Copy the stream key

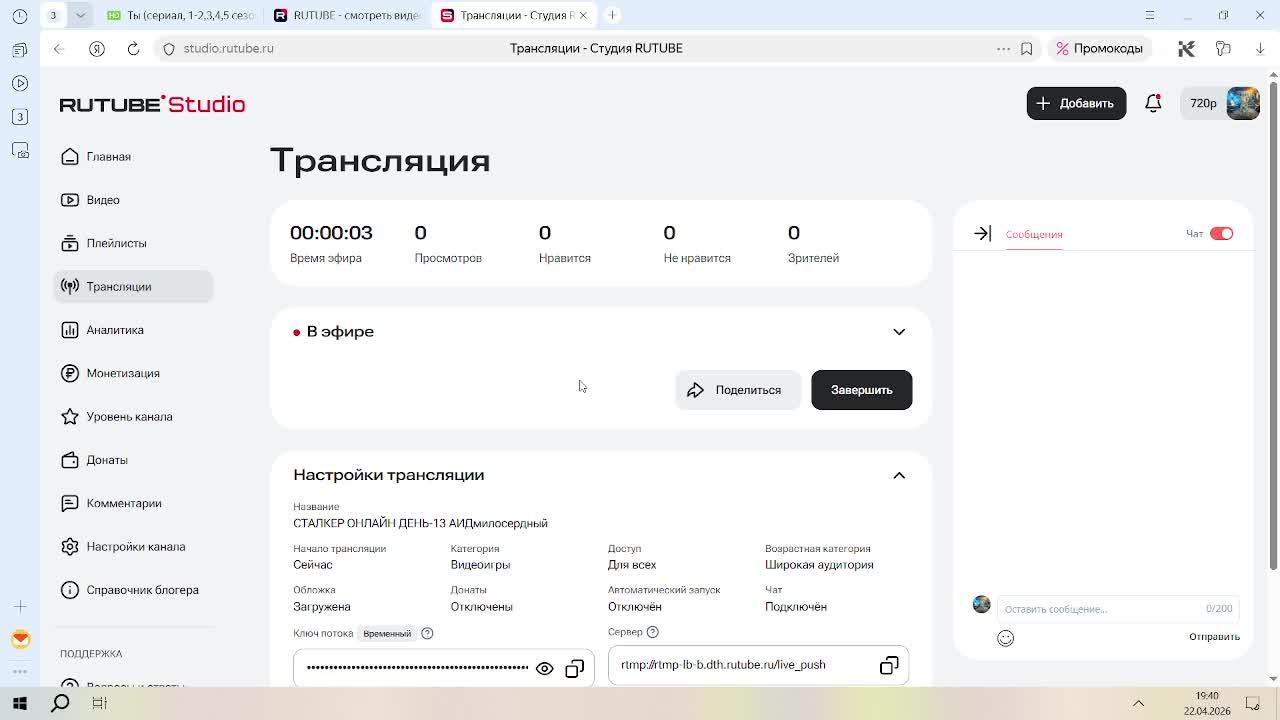tap(574, 668)
